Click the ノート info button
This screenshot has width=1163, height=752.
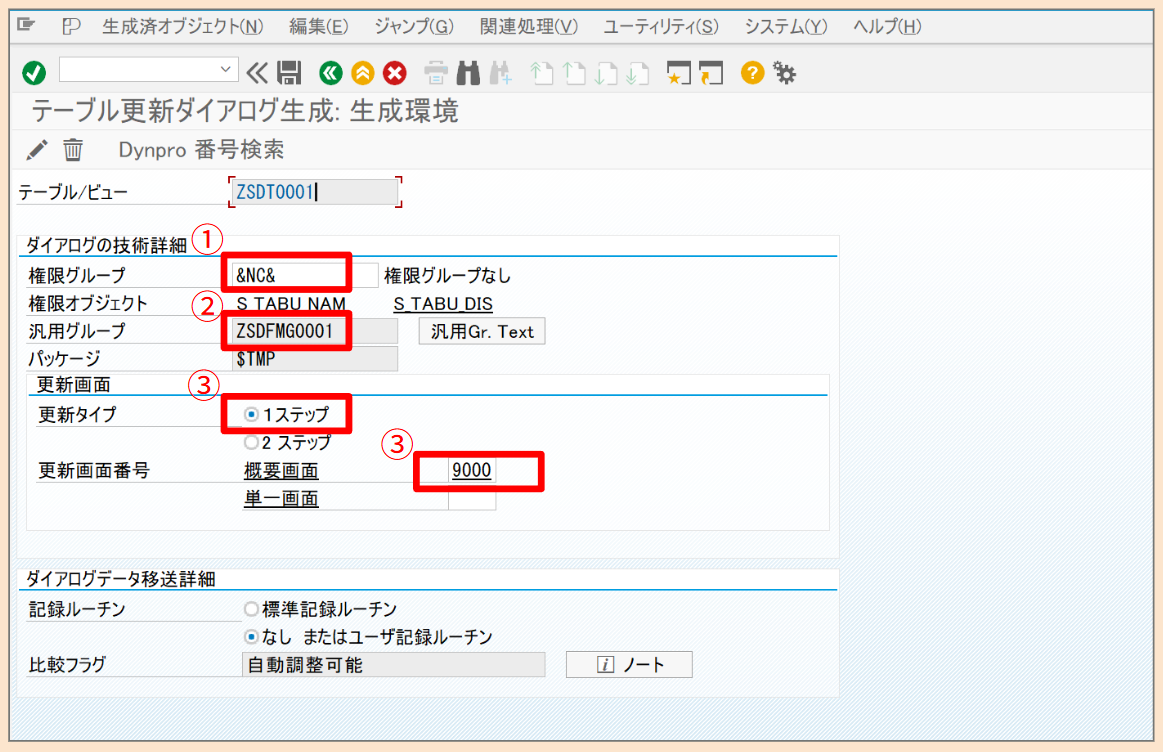629,665
